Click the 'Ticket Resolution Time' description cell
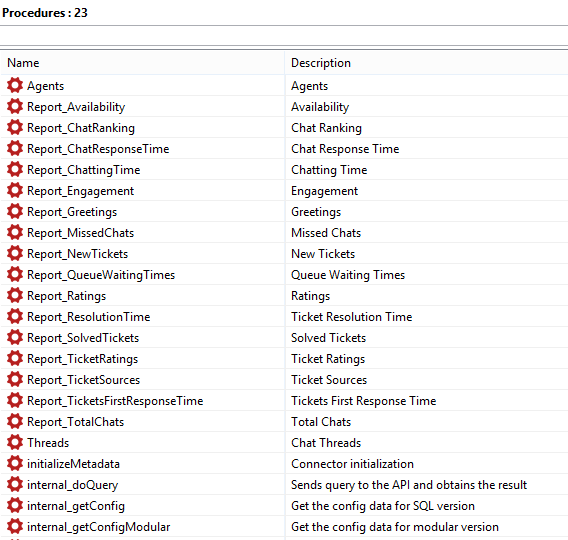568x540 pixels. (x=352, y=317)
